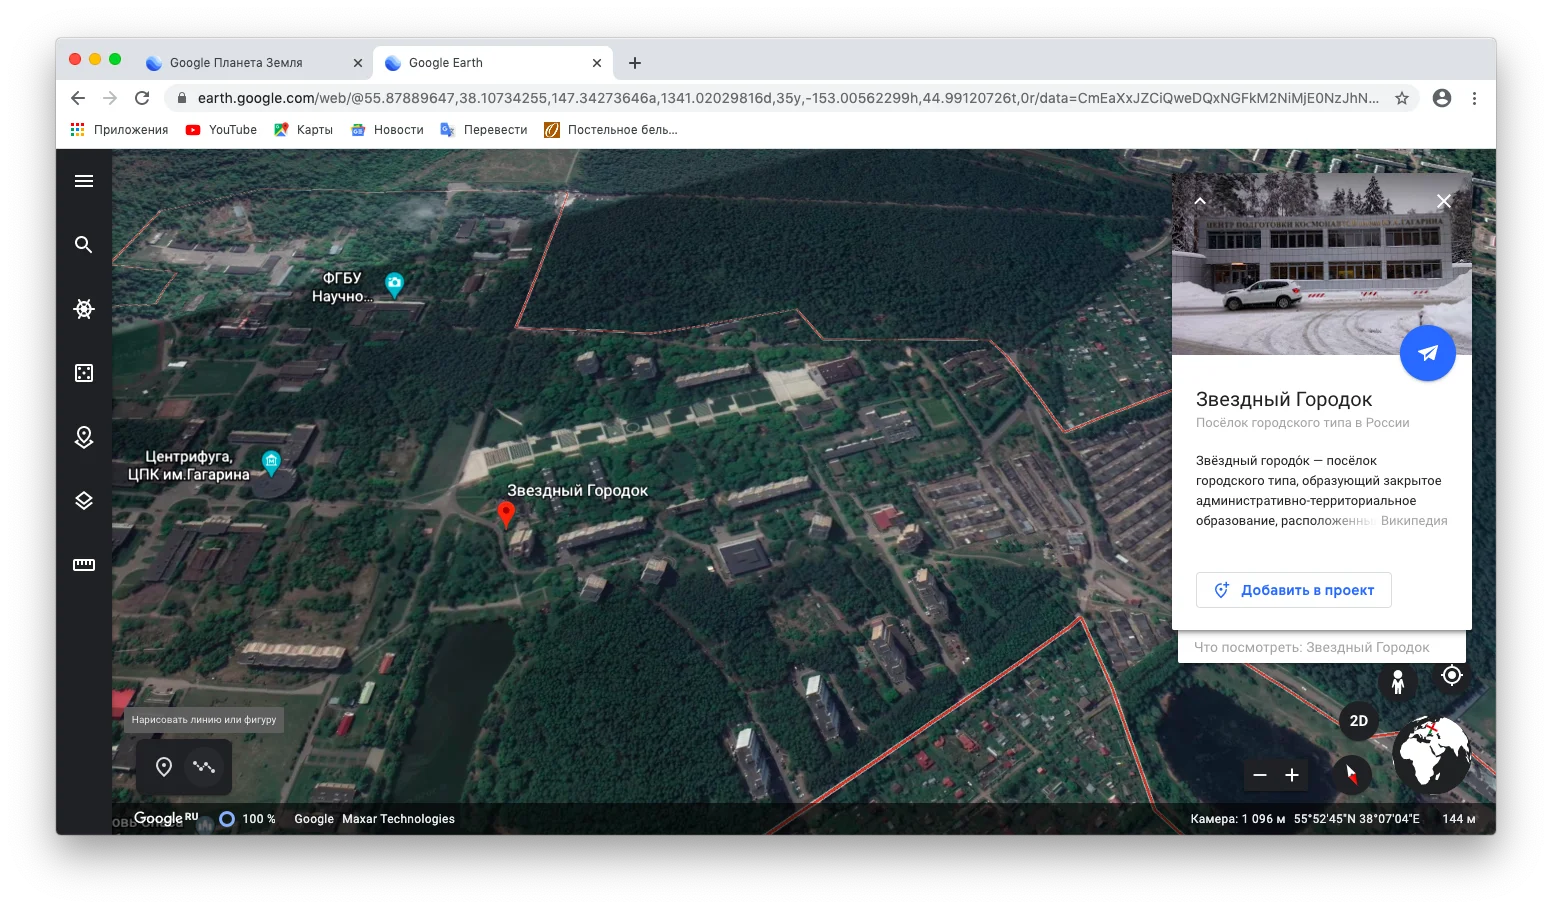
Task: Select the ruler measurement tool
Action: click(83, 564)
